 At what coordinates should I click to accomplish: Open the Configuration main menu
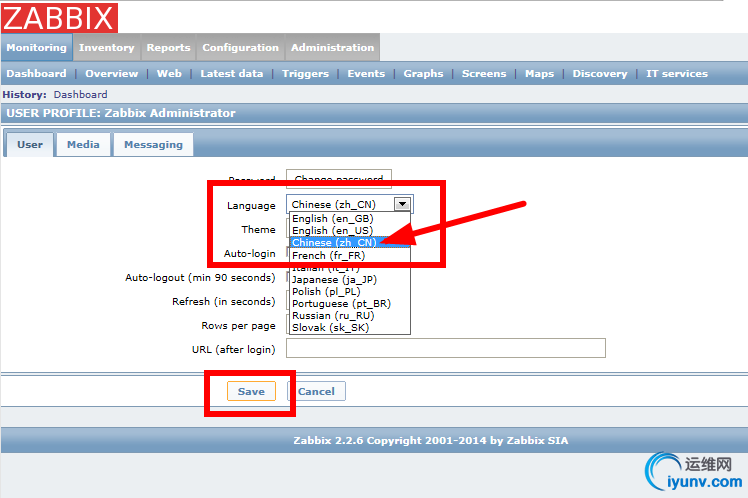(x=240, y=48)
